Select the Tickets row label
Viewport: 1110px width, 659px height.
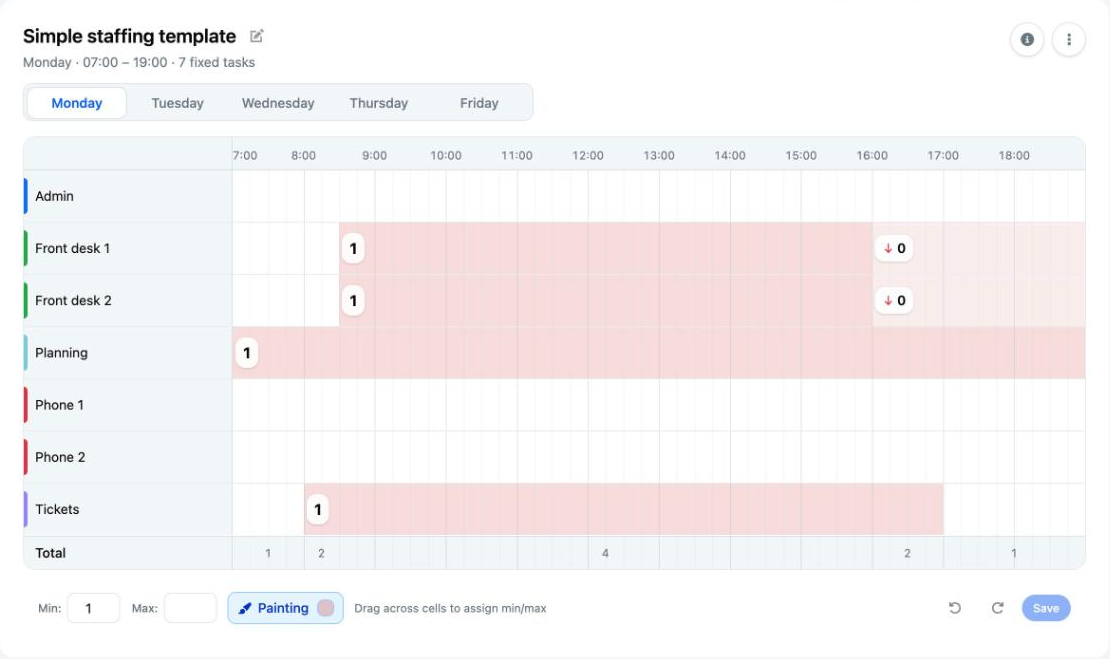57,510
